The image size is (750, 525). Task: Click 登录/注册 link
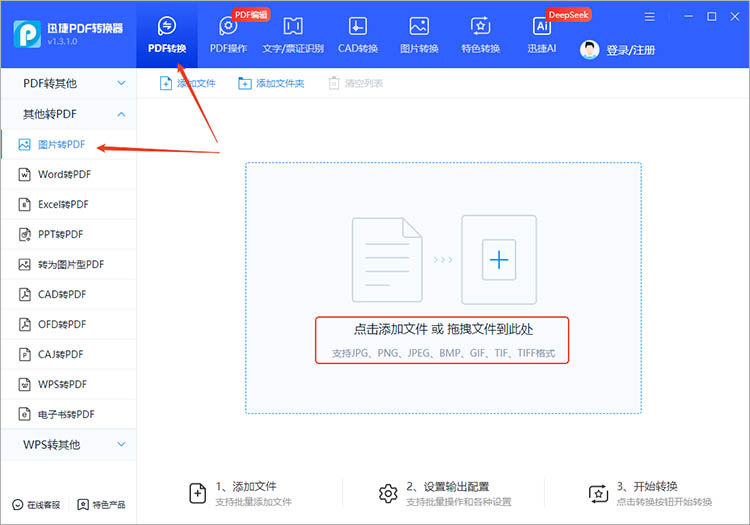(630, 50)
